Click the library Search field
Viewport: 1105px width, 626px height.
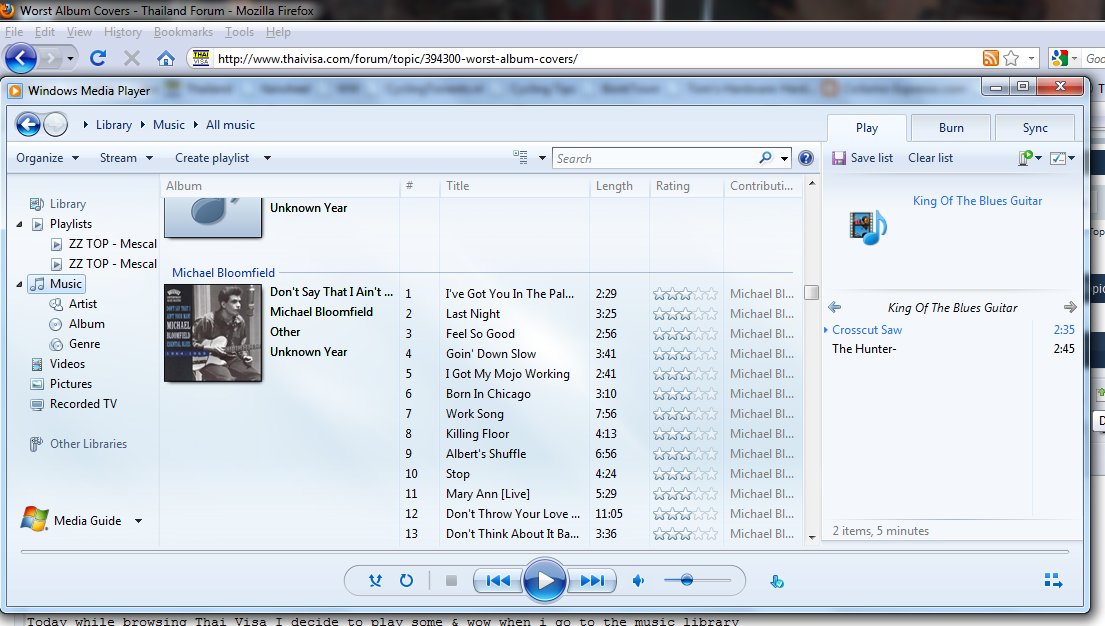(x=655, y=158)
